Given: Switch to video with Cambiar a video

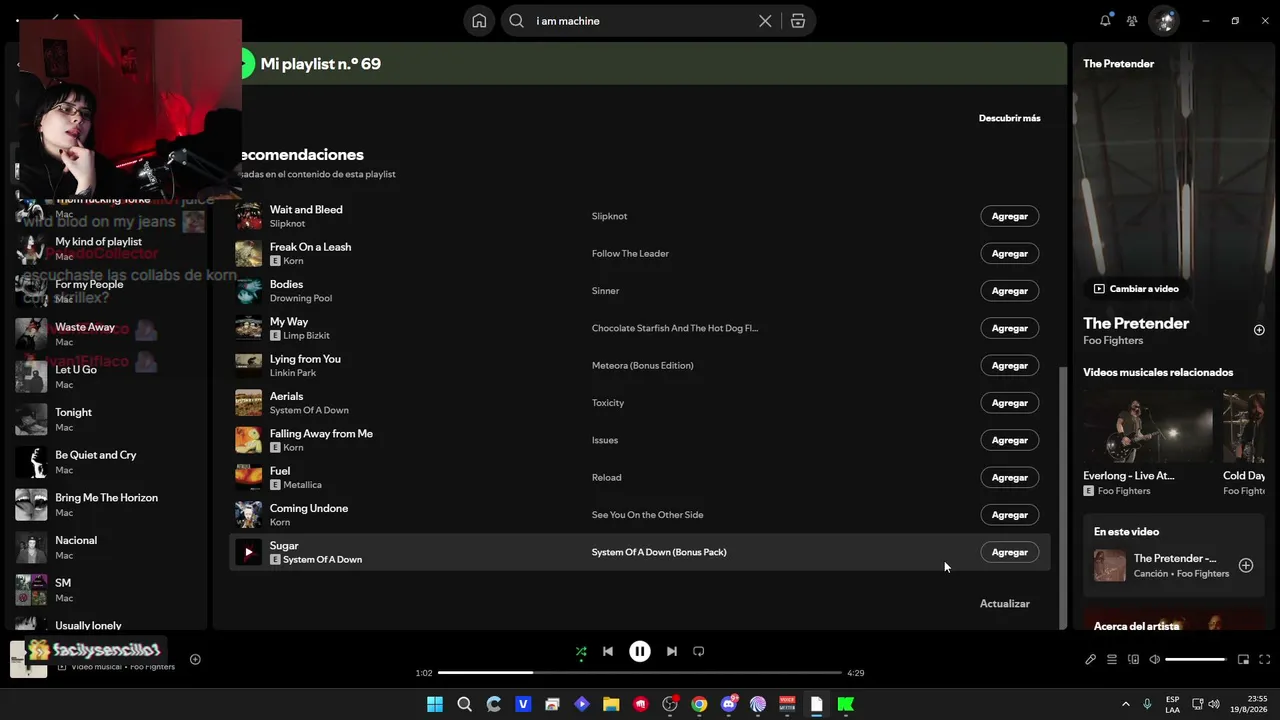Looking at the screenshot, I should pos(1136,289).
